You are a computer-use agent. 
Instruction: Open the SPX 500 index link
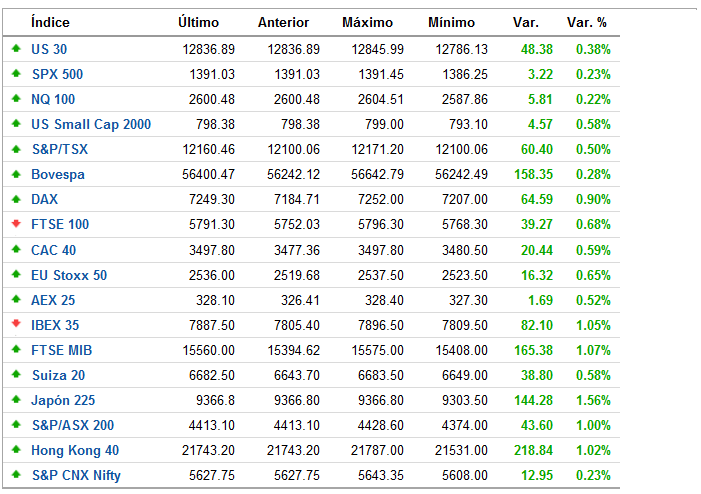(x=57, y=74)
